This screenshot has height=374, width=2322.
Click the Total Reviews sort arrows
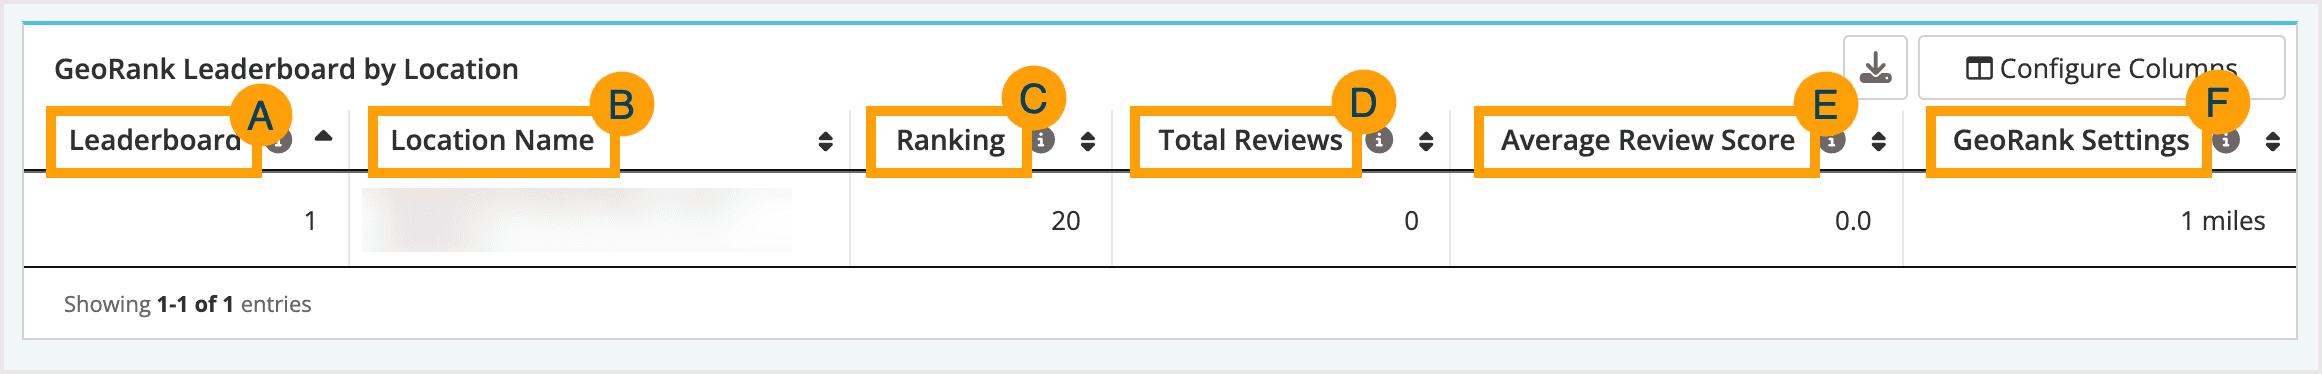point(1426,141)
